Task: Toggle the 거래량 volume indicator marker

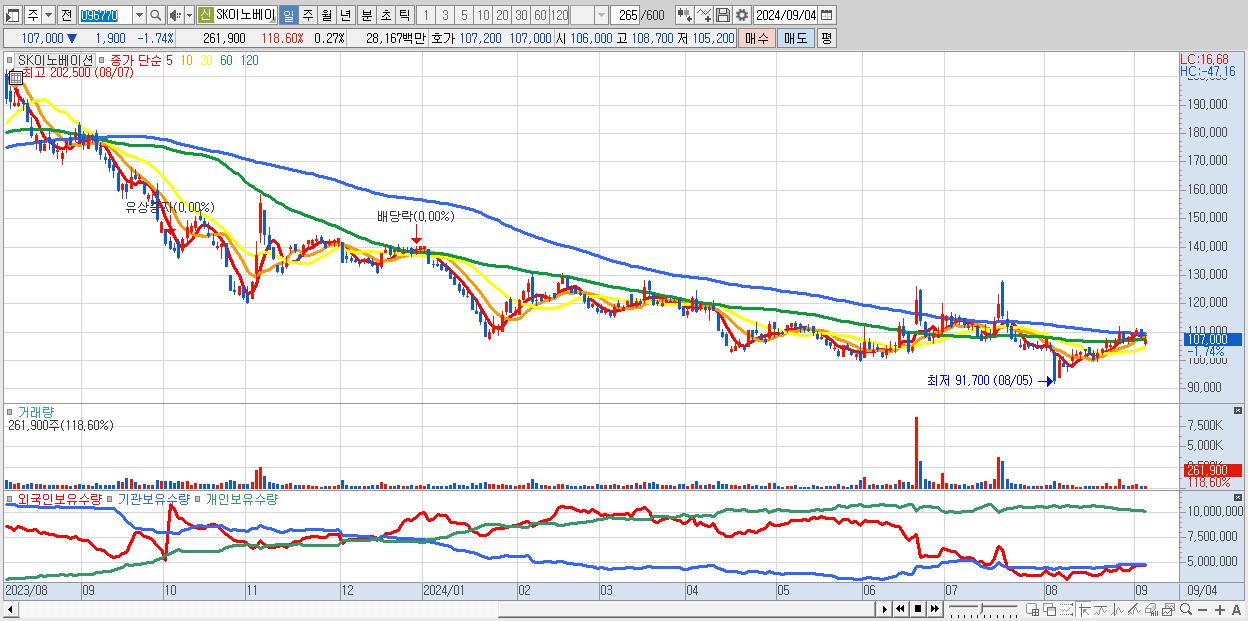Action: tap(10, 411)
